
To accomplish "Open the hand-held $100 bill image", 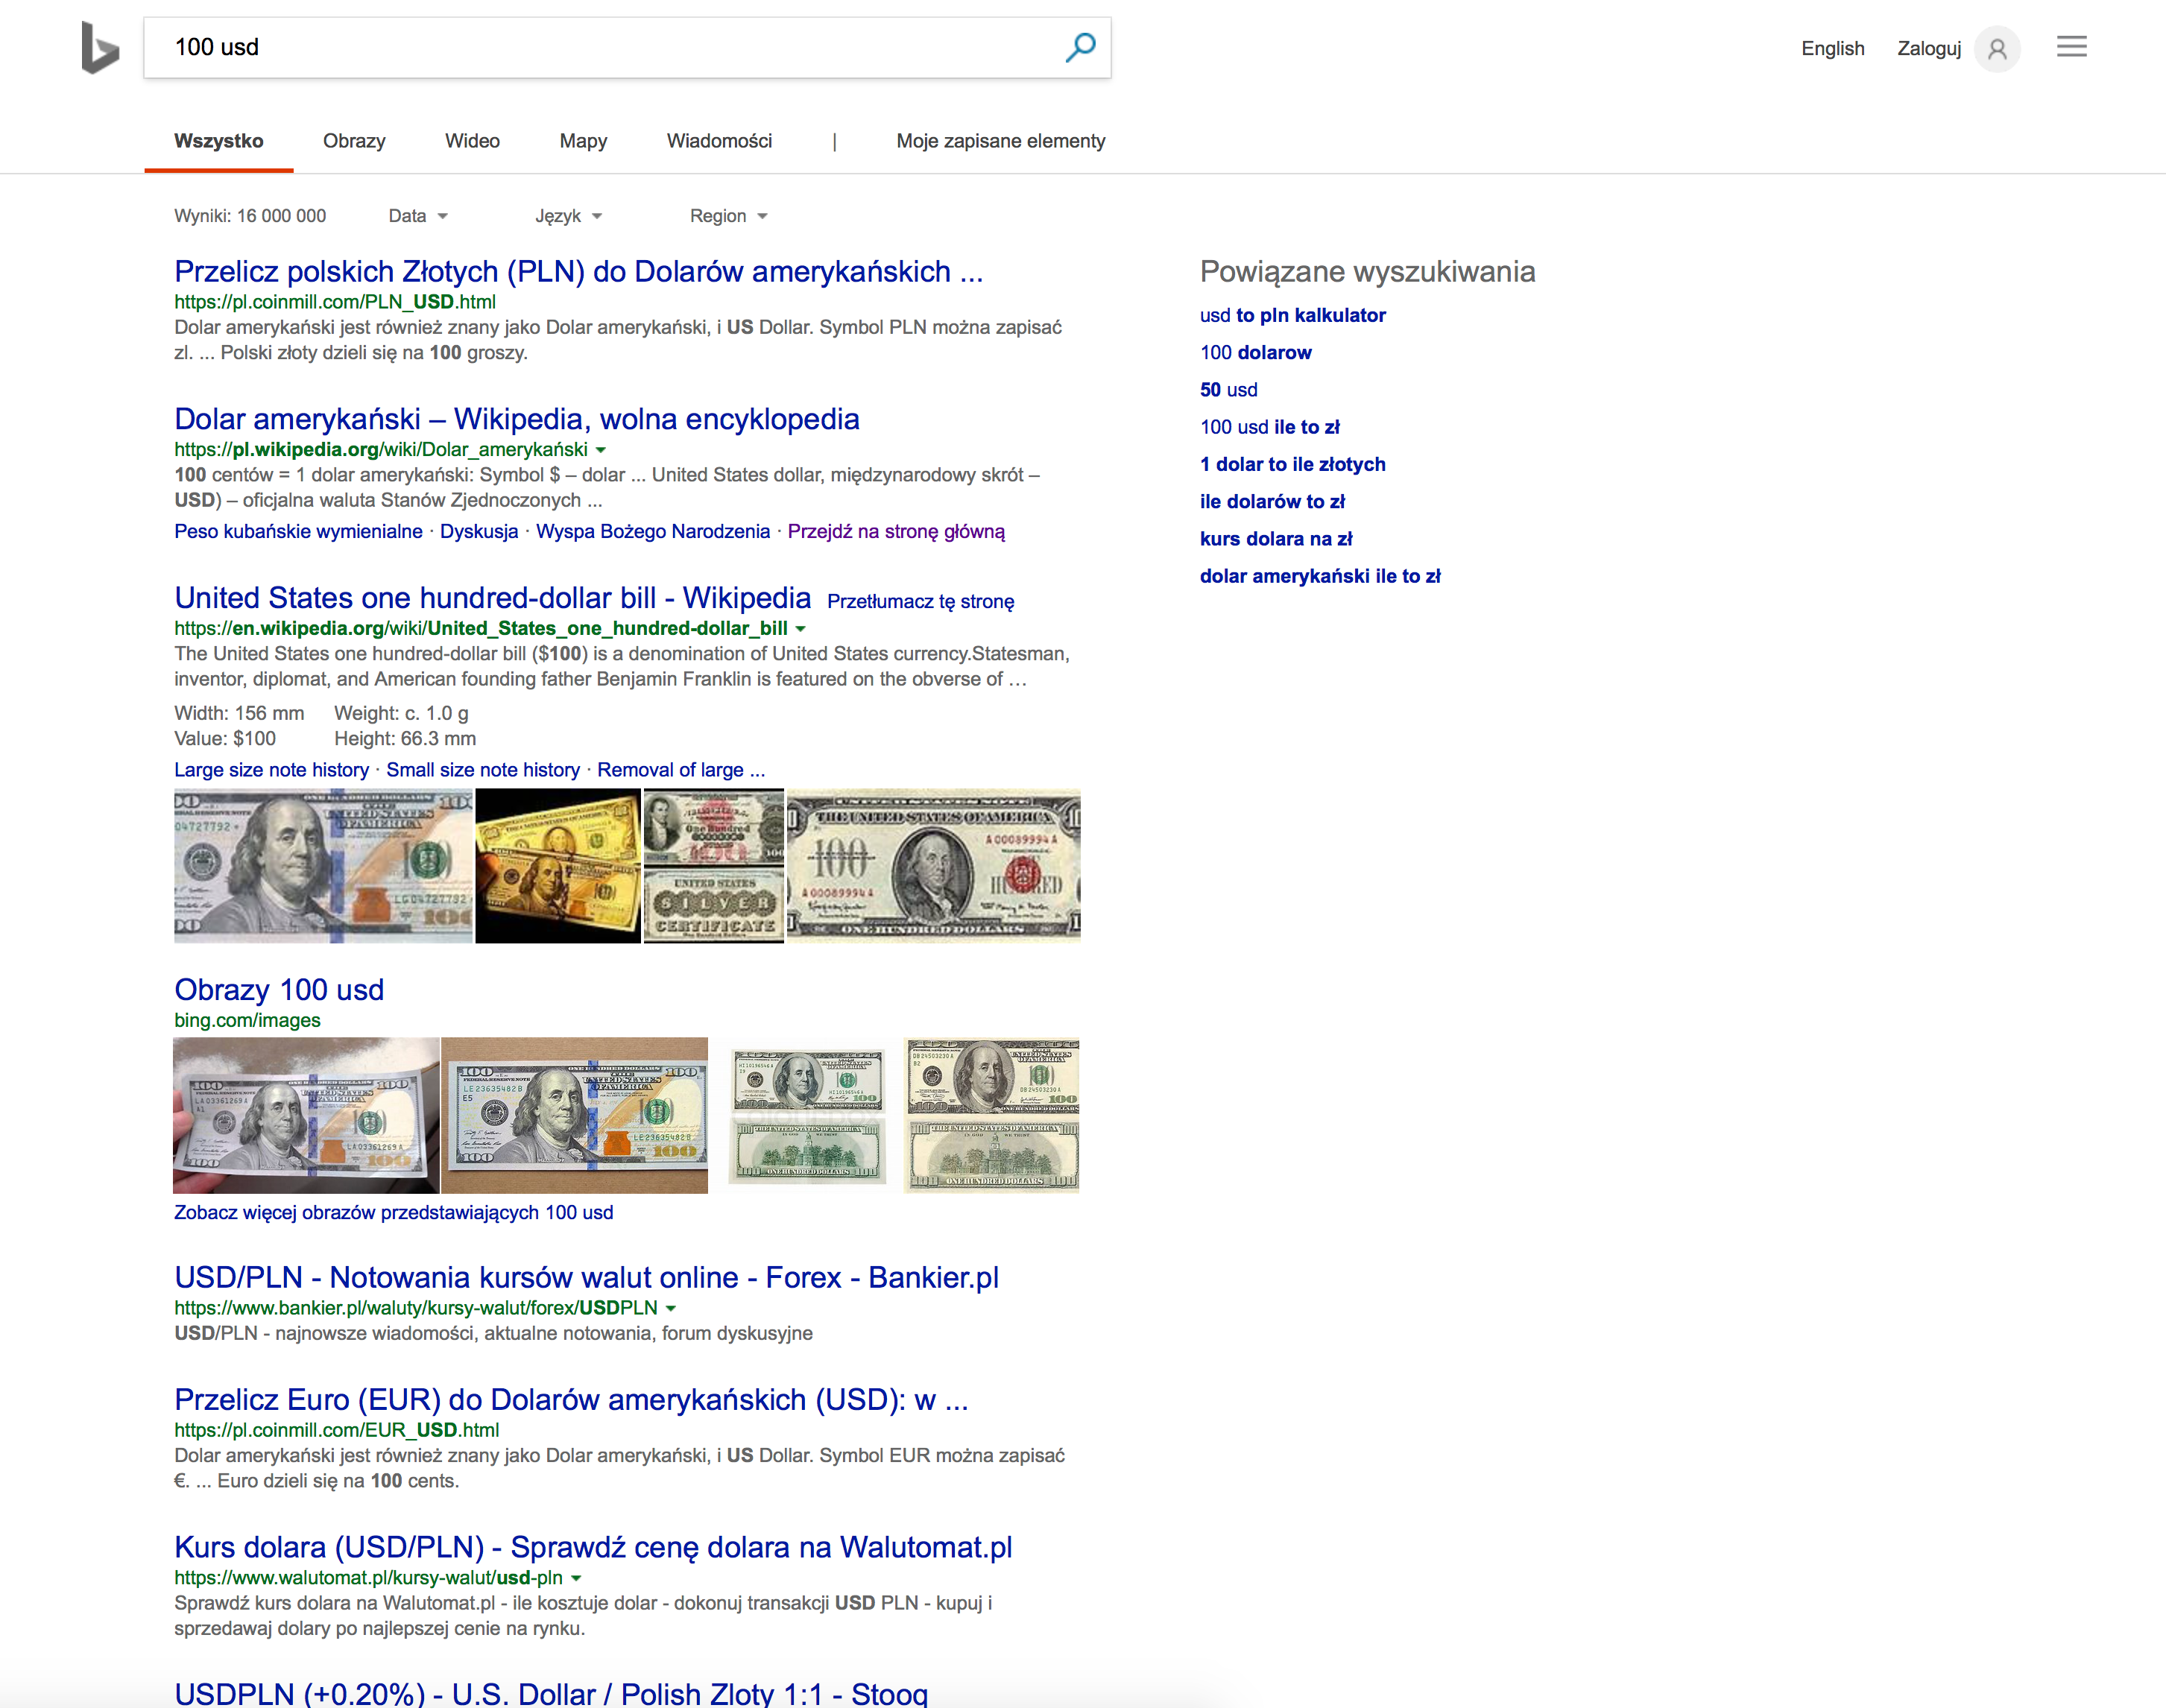I will (x=306, y=1116).
